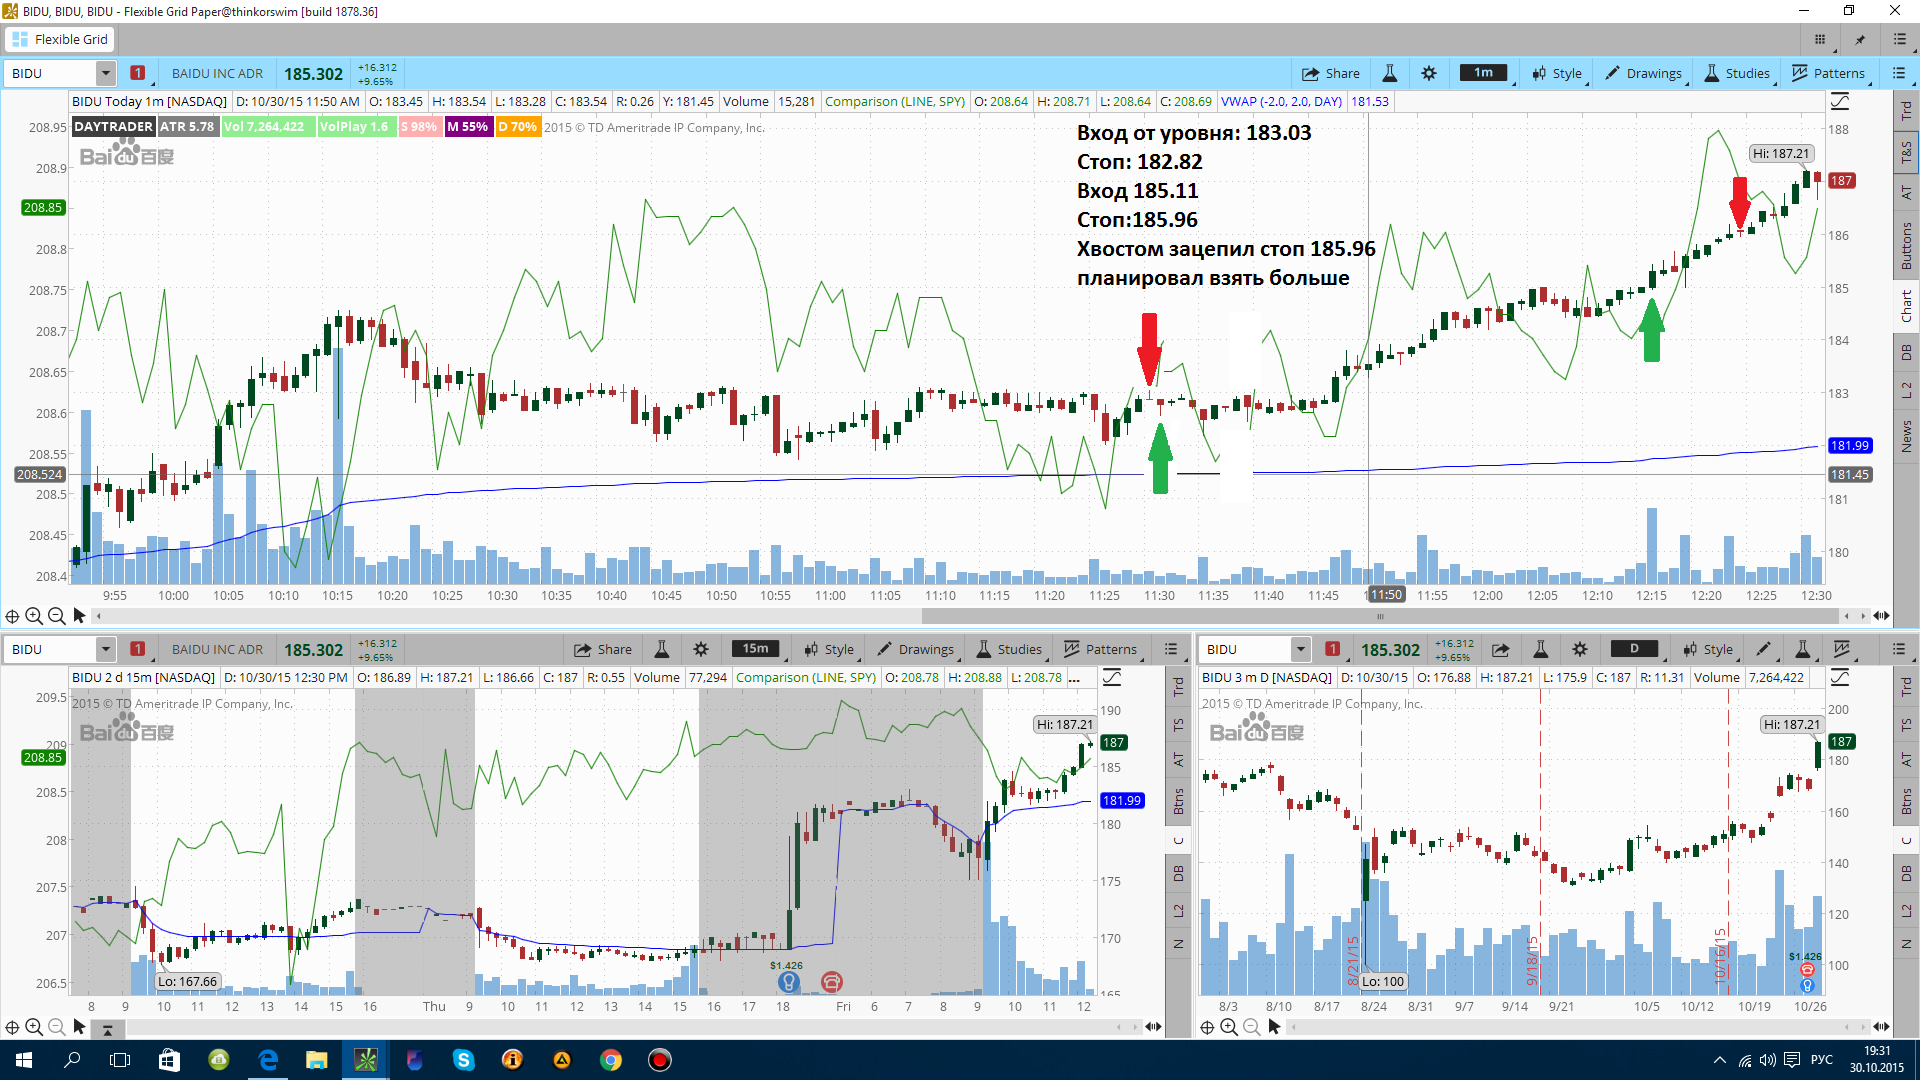The width and height of the screenshot is (1920, 1080).
Task: Zoom in on the 15m chart
Action: tap(34, 1027)
